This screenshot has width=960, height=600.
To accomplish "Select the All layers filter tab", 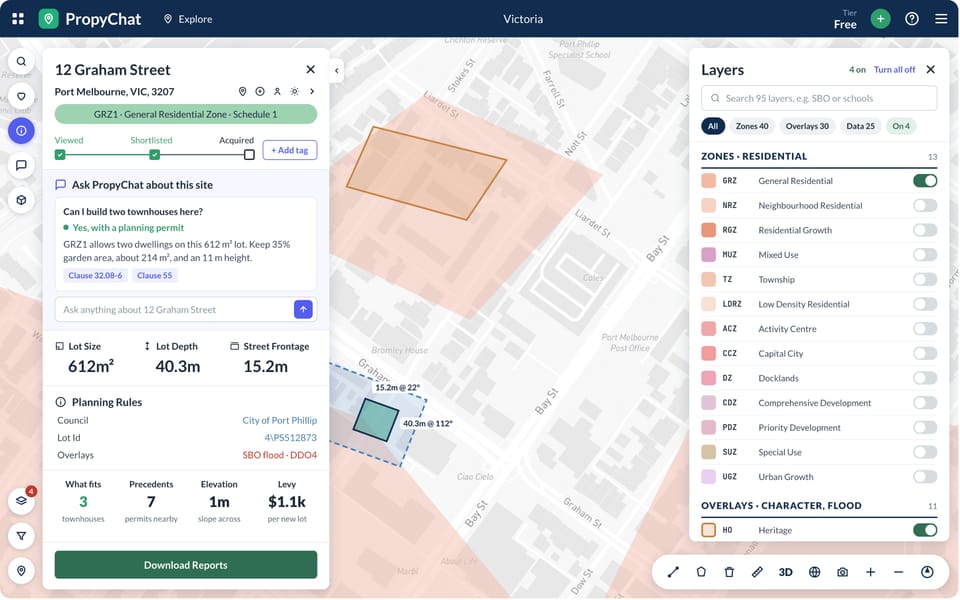I will coord(713,126).
